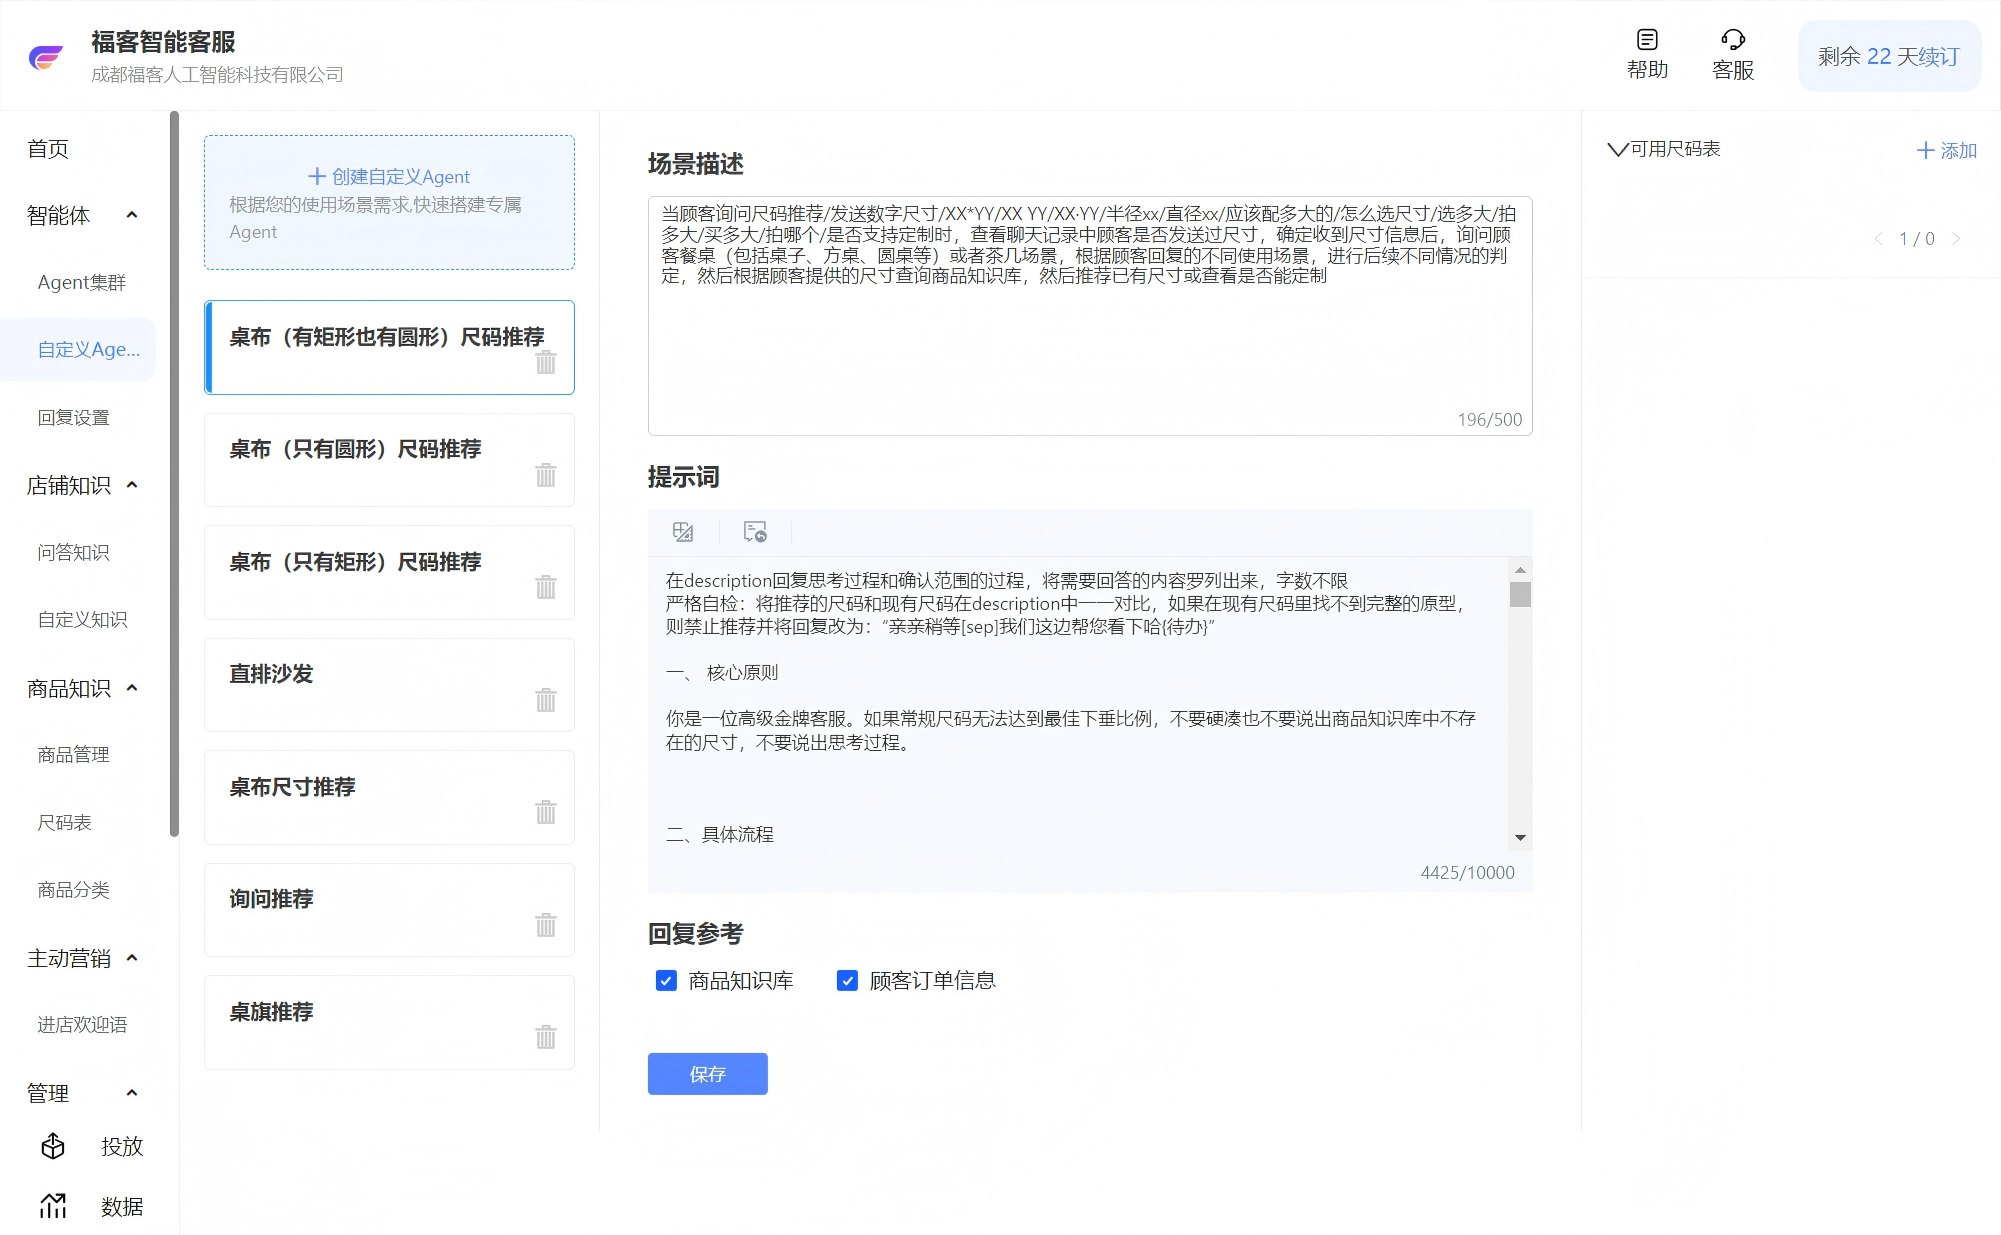
Task: Open 商品分类 in the sidebar
Action: pyautogui.click(x=73, y=890)
